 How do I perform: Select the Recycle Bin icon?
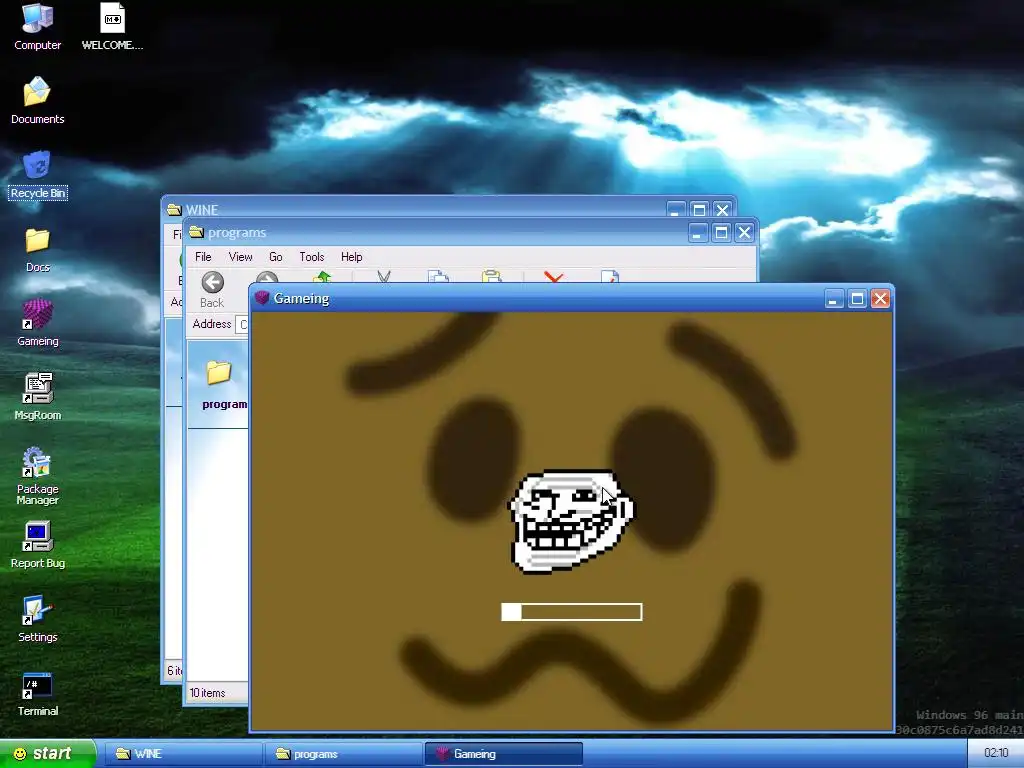[37, 174]
